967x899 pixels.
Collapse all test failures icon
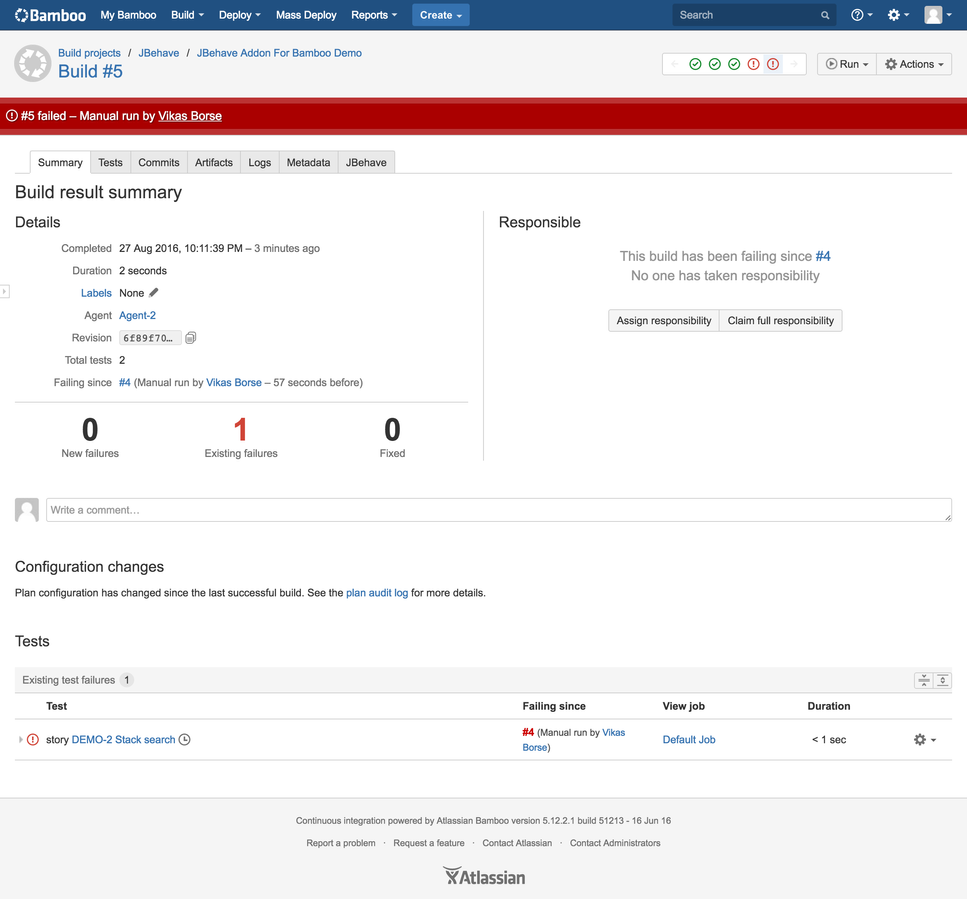(923, 680)
